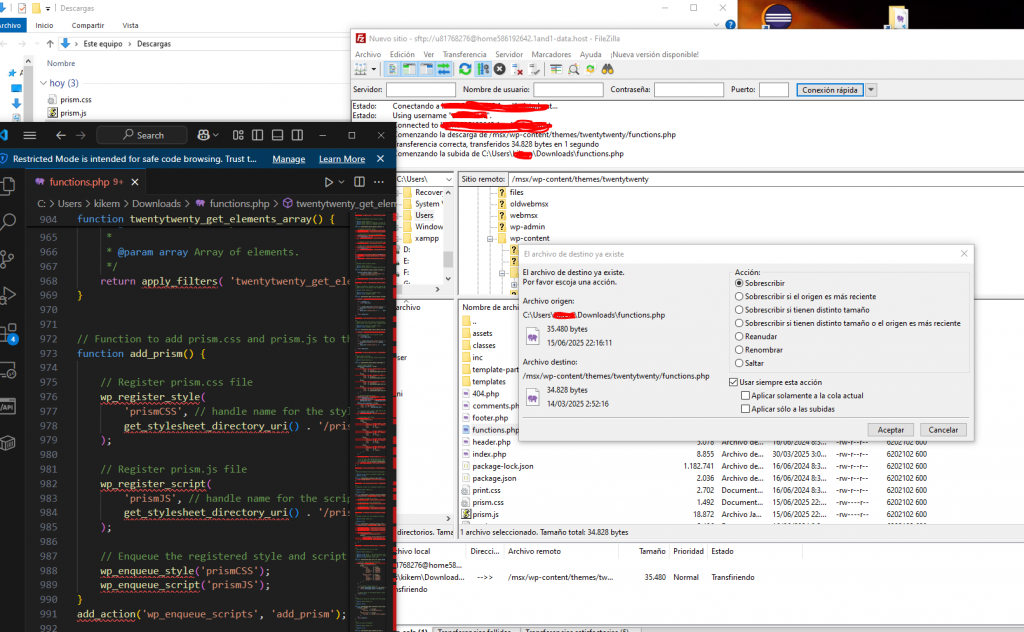
Task: Click the cancel current operation icon
Action: coord(499,69)
